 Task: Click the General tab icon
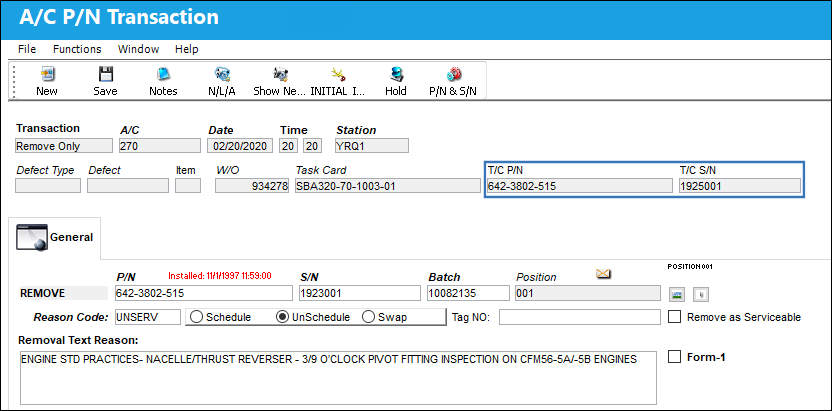pos(32,237)
